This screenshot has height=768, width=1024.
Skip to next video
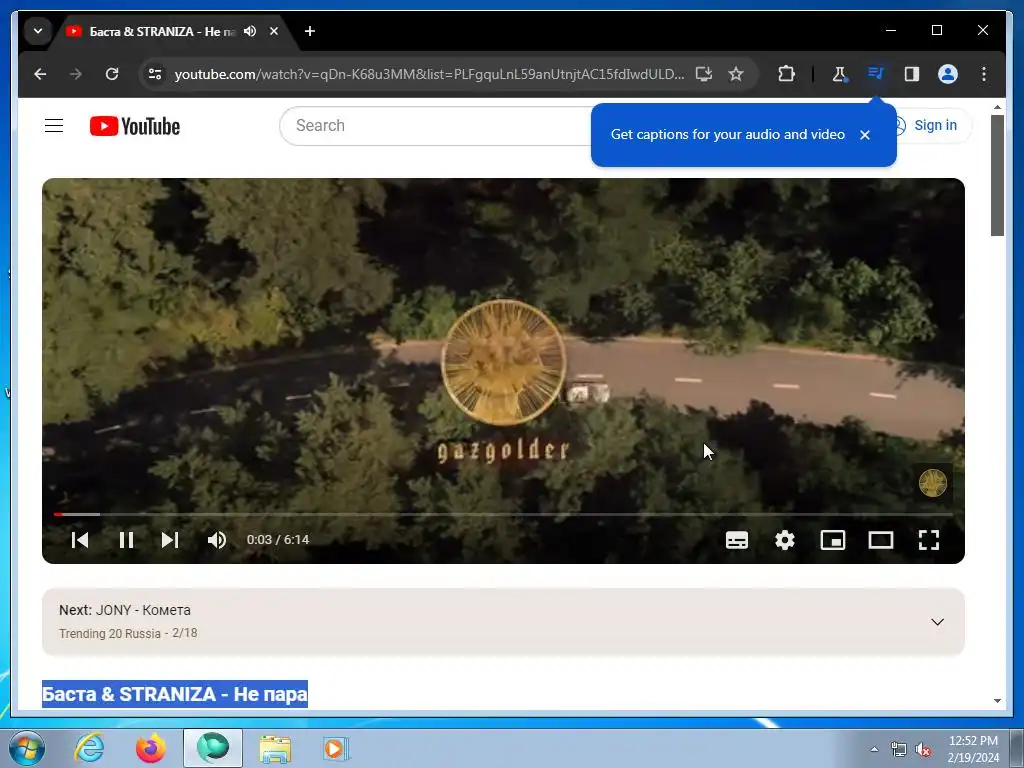point(170,540)
